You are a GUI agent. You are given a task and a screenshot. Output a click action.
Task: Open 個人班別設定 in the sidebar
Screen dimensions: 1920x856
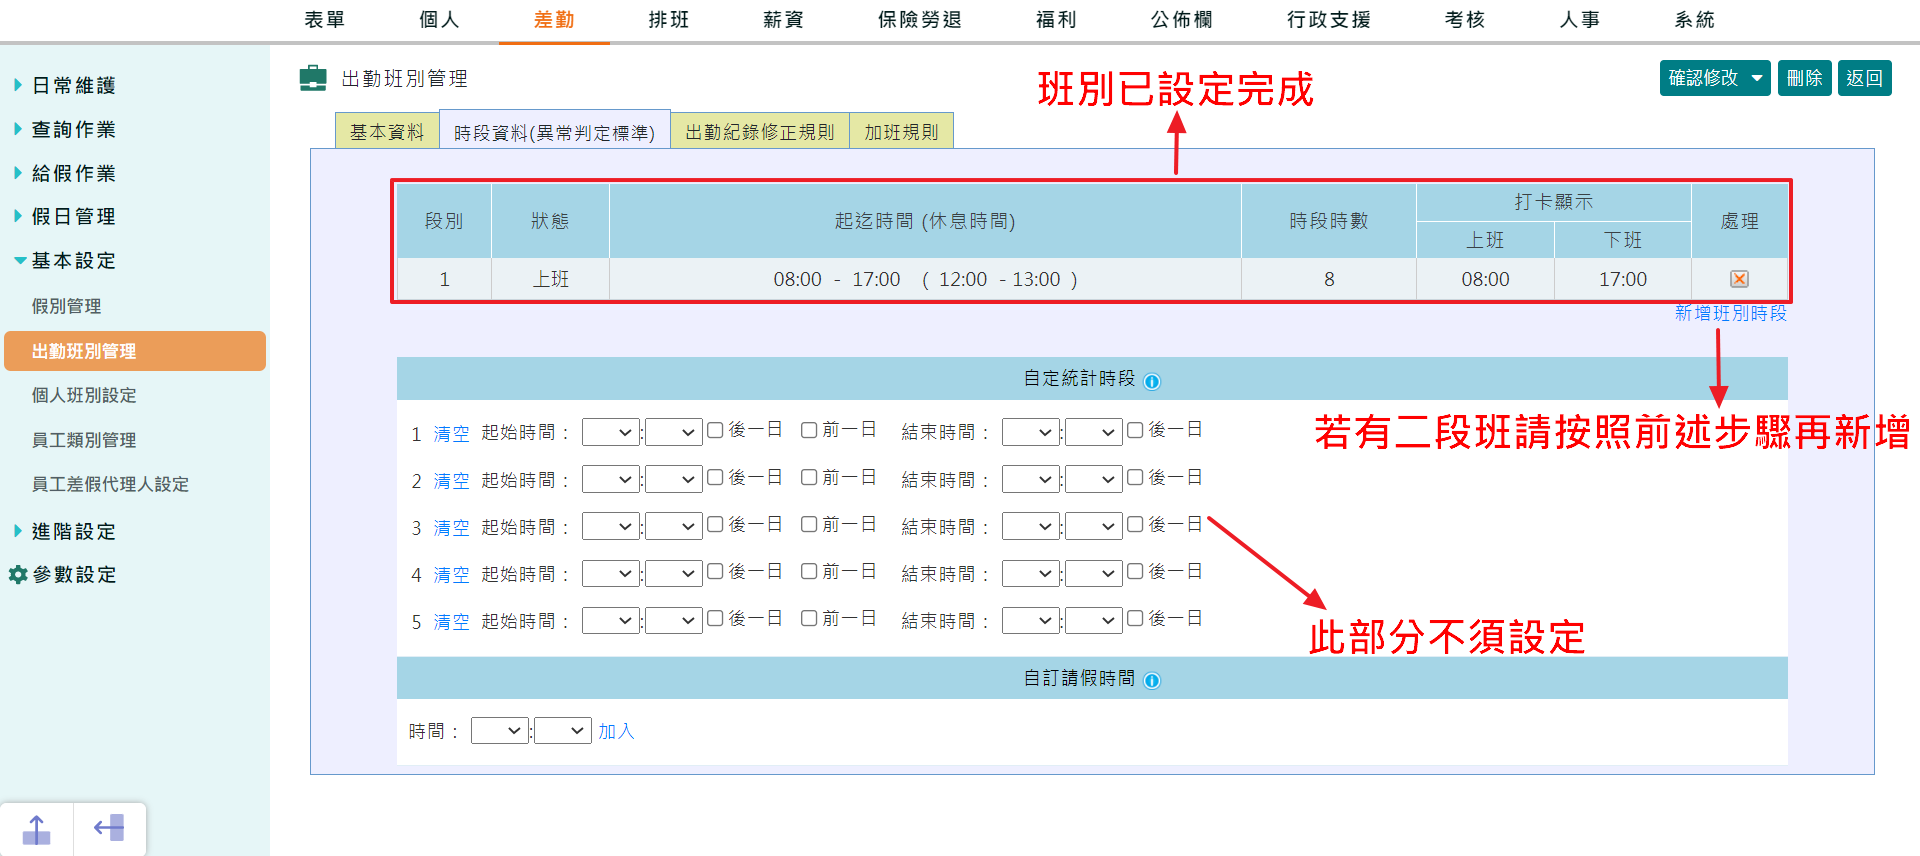tap(84, 395)
